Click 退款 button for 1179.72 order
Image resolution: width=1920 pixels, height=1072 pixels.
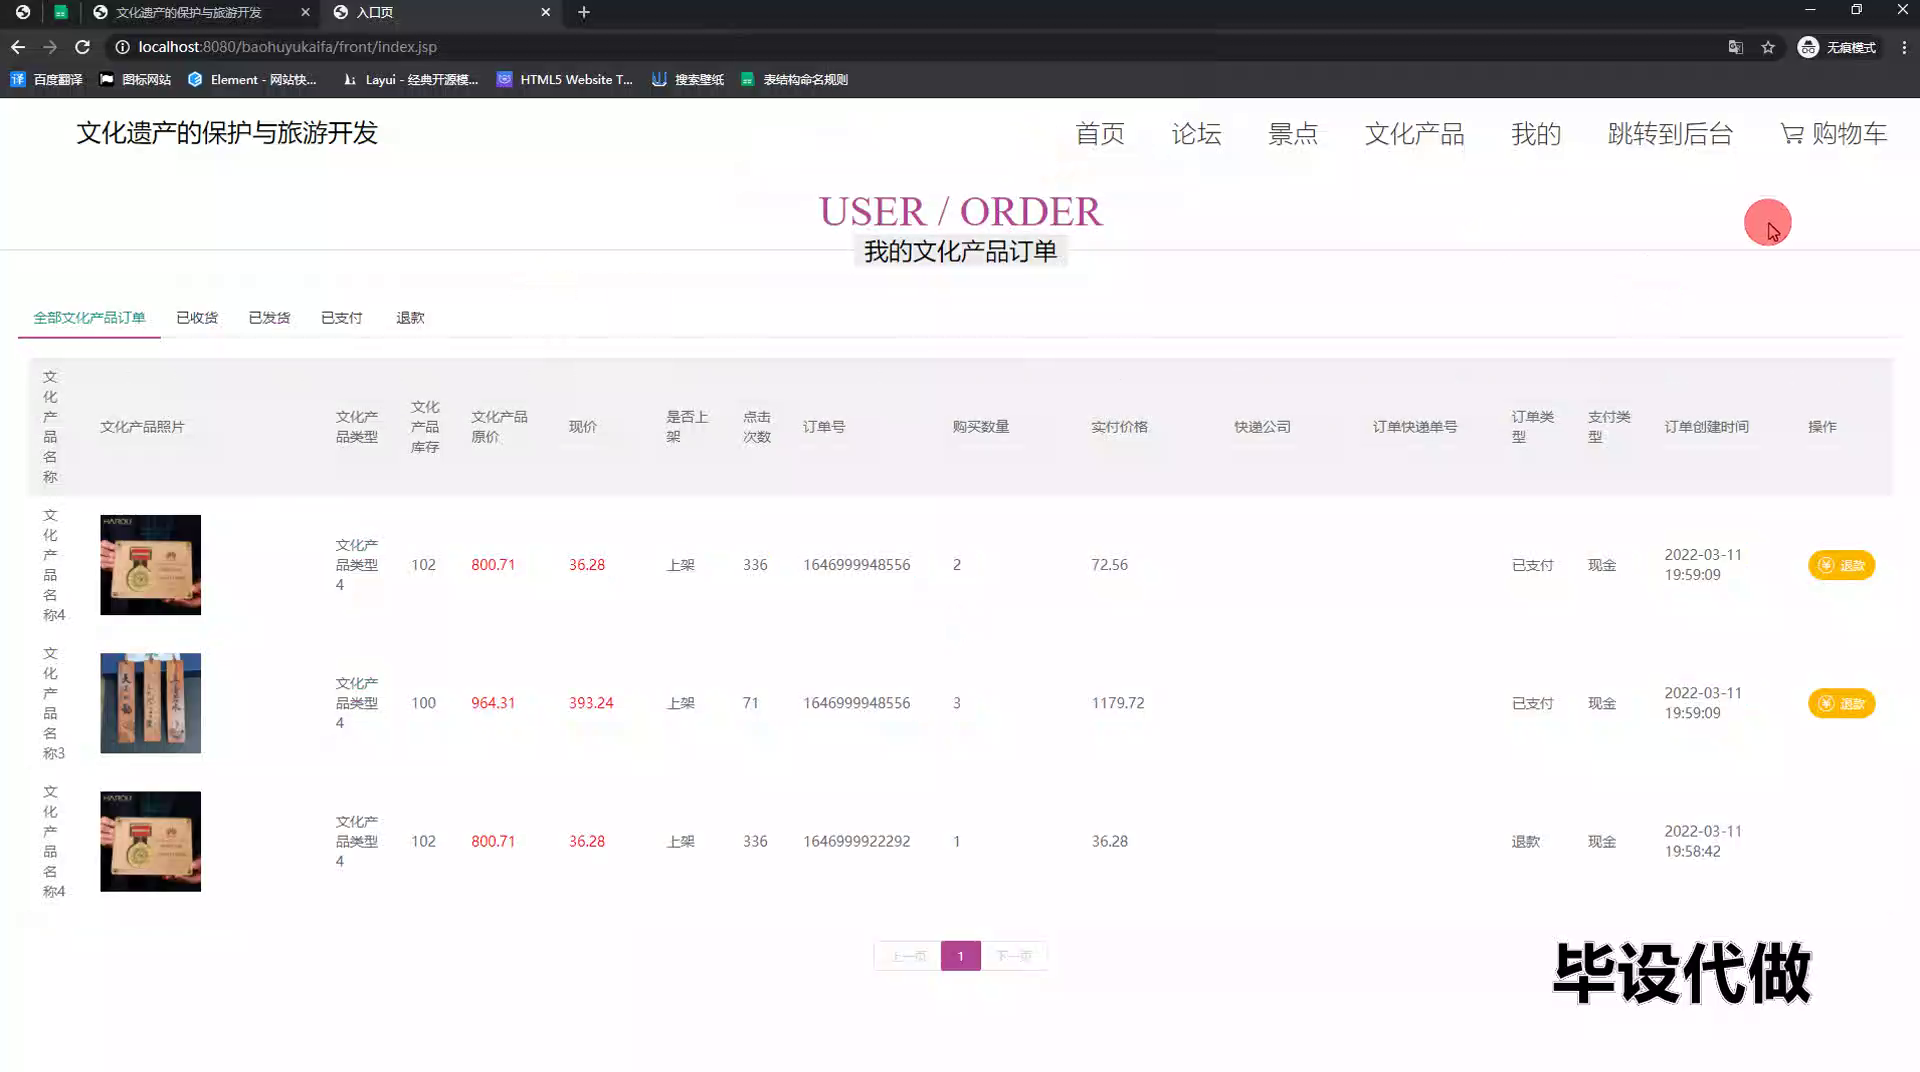point(1841,704)
